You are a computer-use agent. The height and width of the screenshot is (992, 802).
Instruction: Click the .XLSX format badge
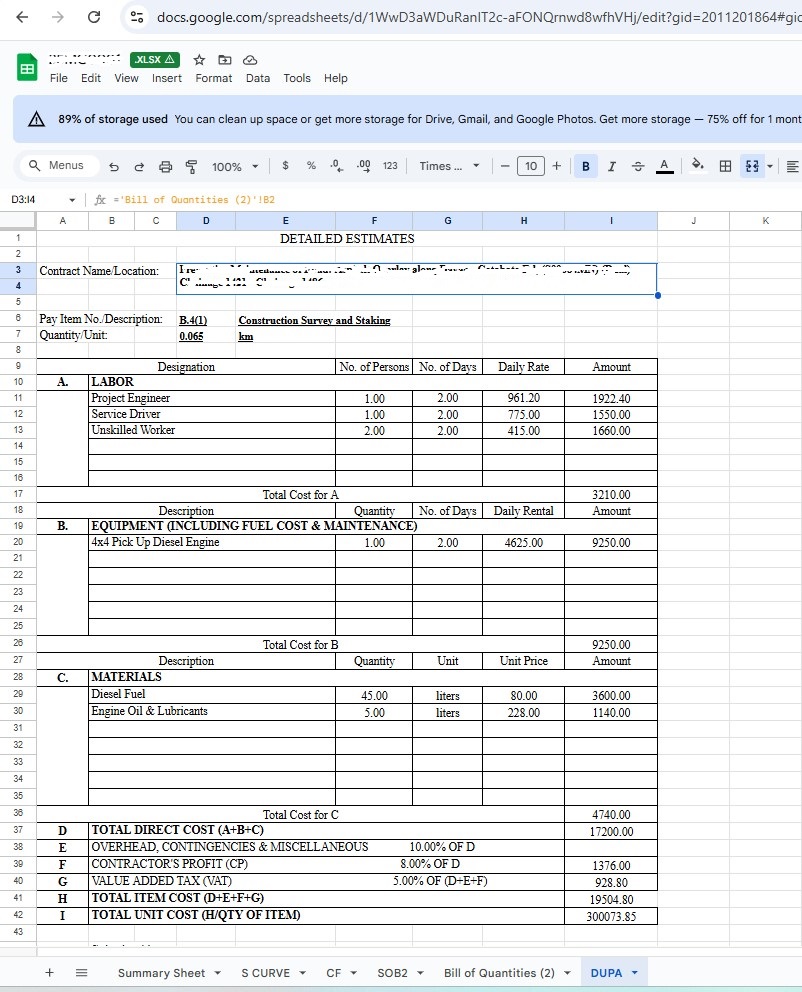tap(155, 59)
